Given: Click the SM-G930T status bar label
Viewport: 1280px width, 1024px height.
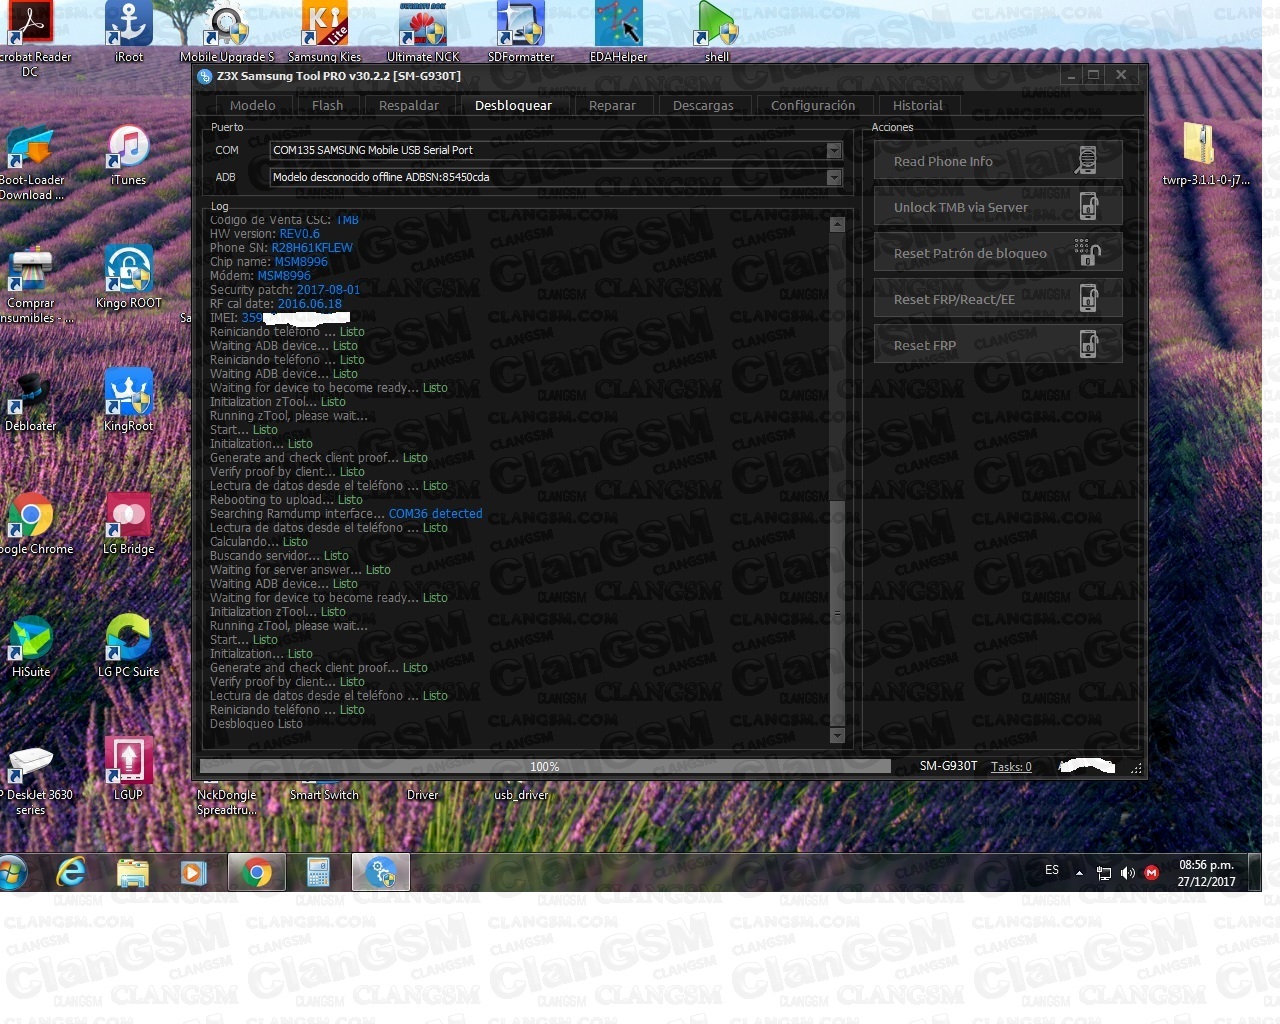Looking at the screenshot, I should pyautogui.click(x=948, y=766).
